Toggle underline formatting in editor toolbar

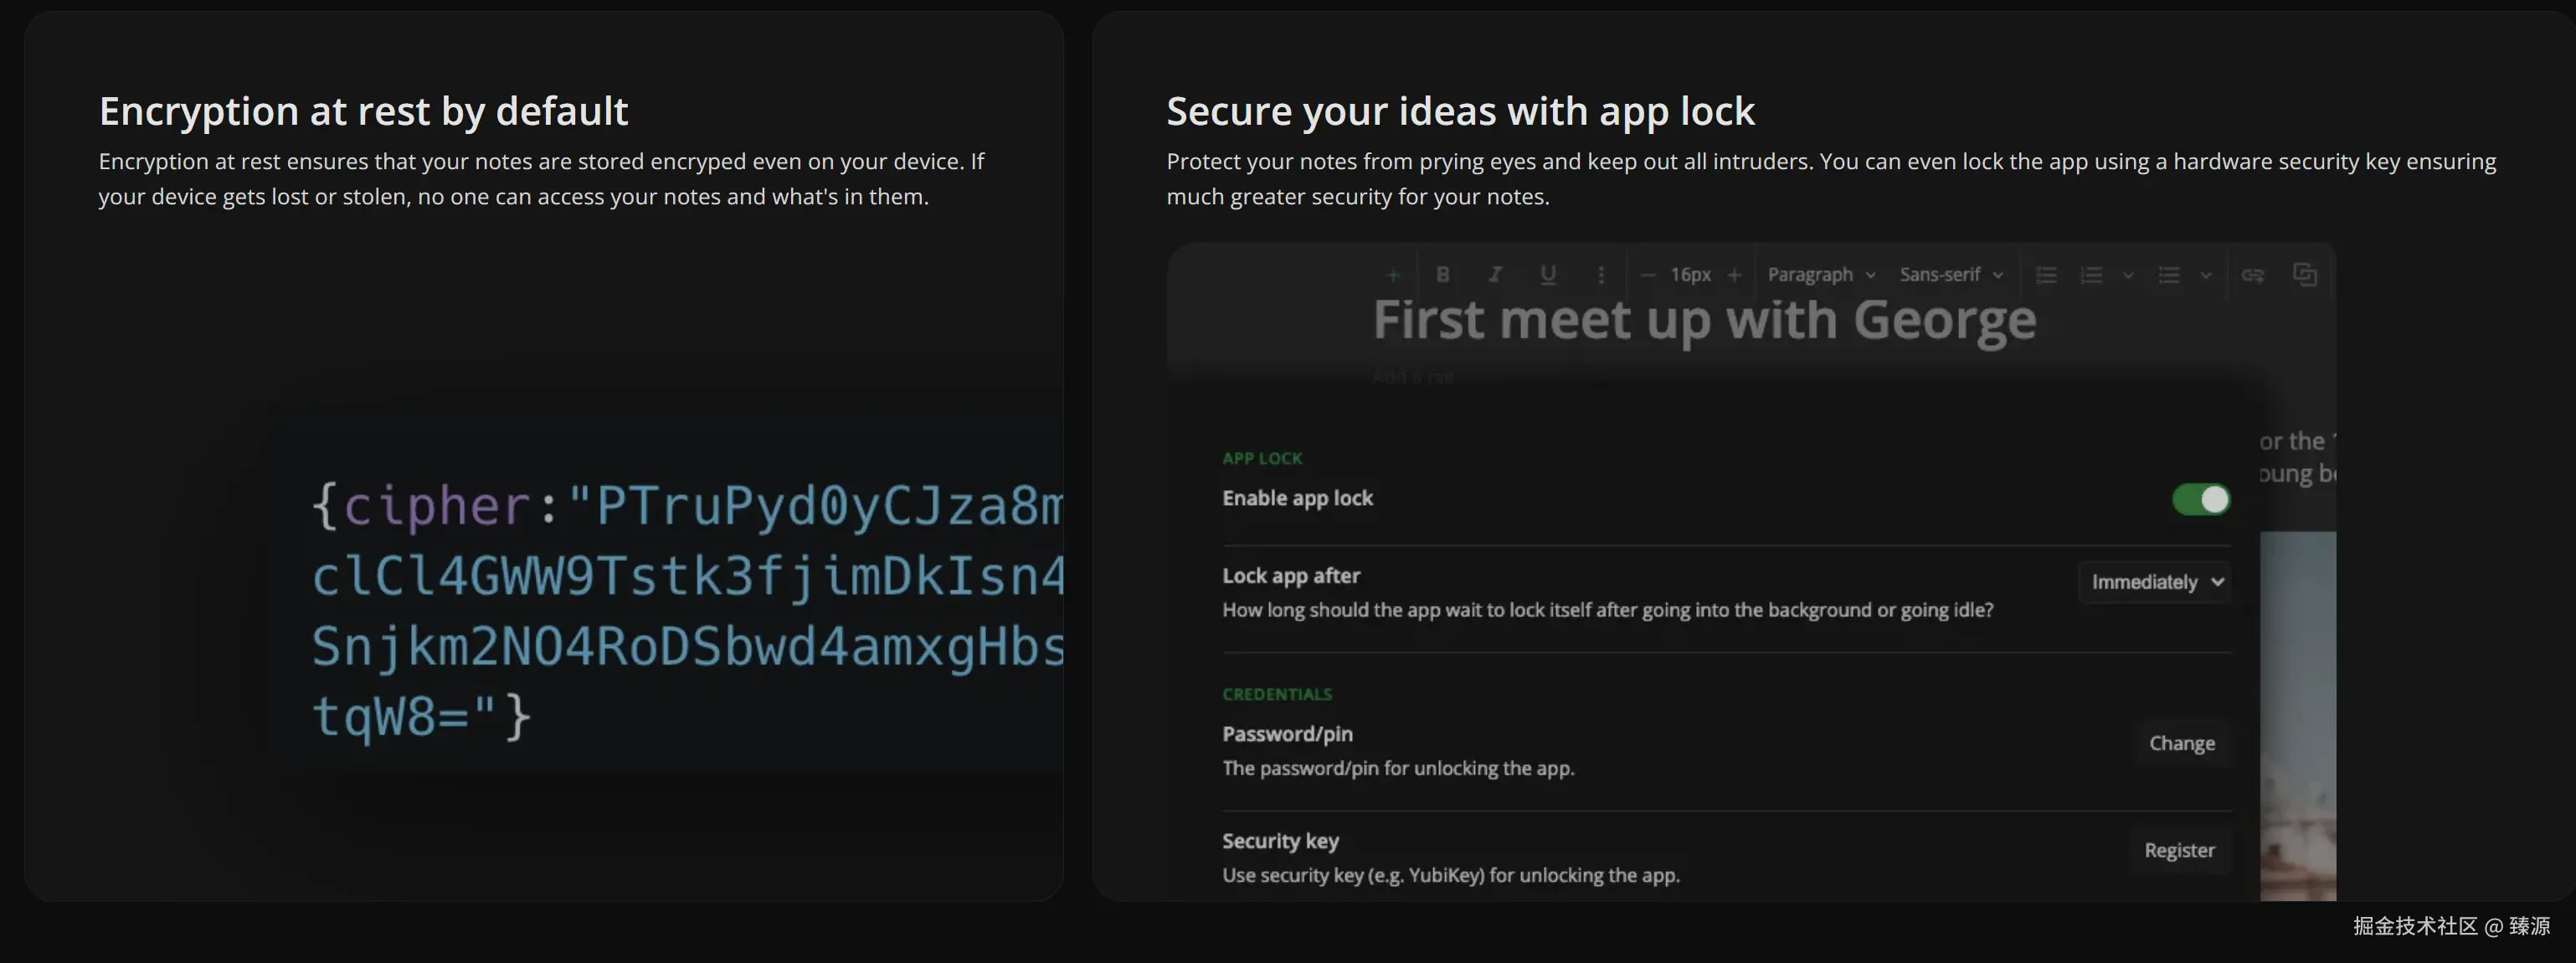(x=1548, y=275)
